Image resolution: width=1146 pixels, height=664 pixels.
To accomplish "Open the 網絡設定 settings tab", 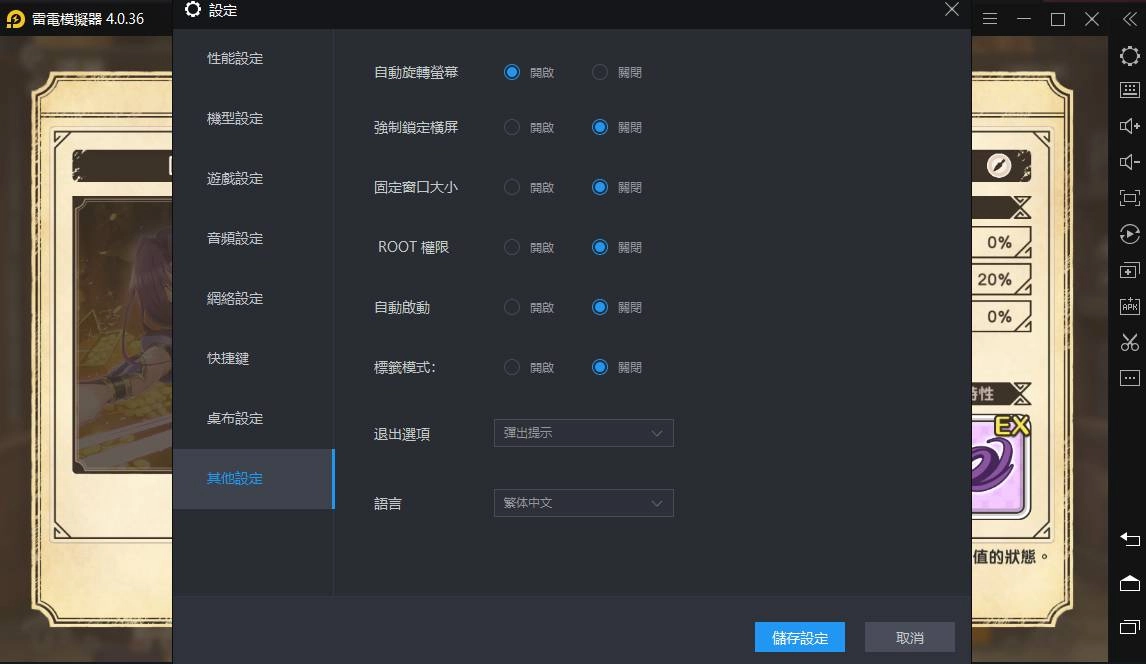I will pyautogui.click(x=235, y=299).
